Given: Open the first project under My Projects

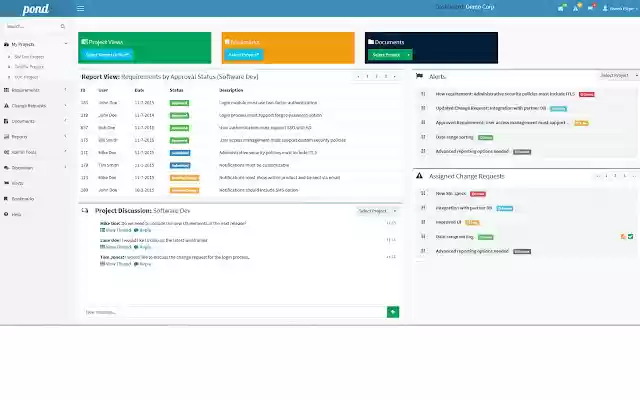Looking at the screenshot, I should click(x=29, y=57).
